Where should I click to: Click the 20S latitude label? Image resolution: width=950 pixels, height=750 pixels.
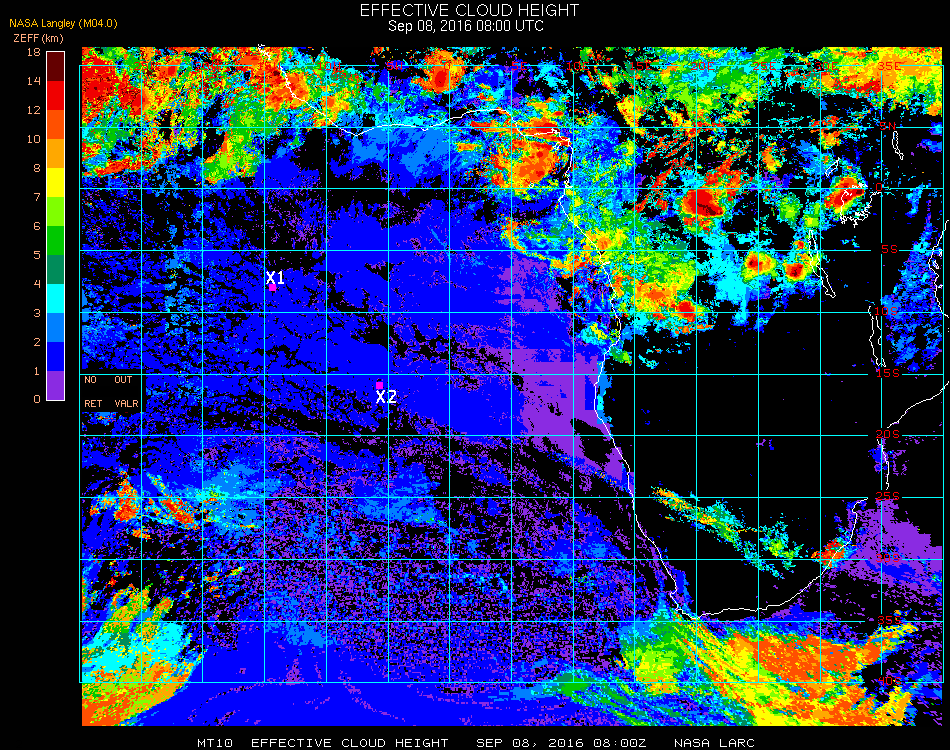coord(888,435)
